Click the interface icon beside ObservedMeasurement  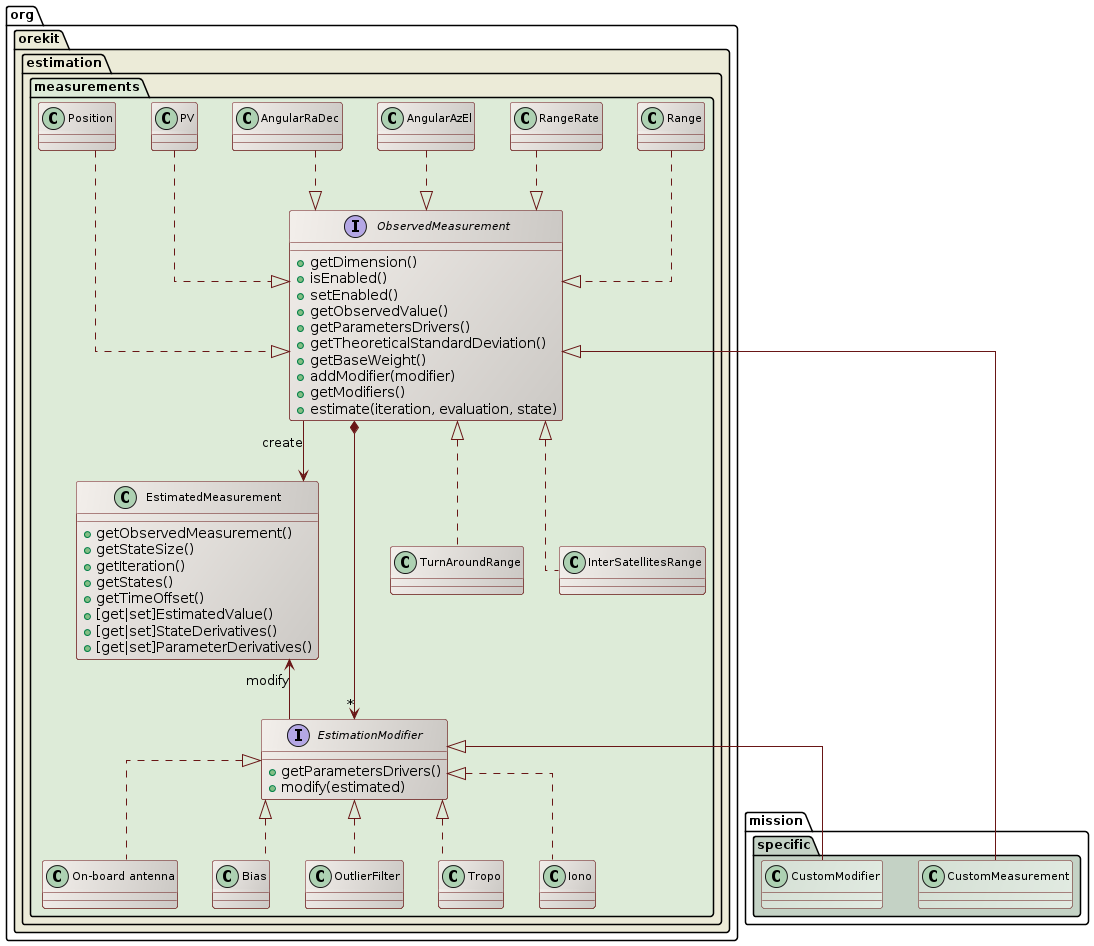coord(355,226)
